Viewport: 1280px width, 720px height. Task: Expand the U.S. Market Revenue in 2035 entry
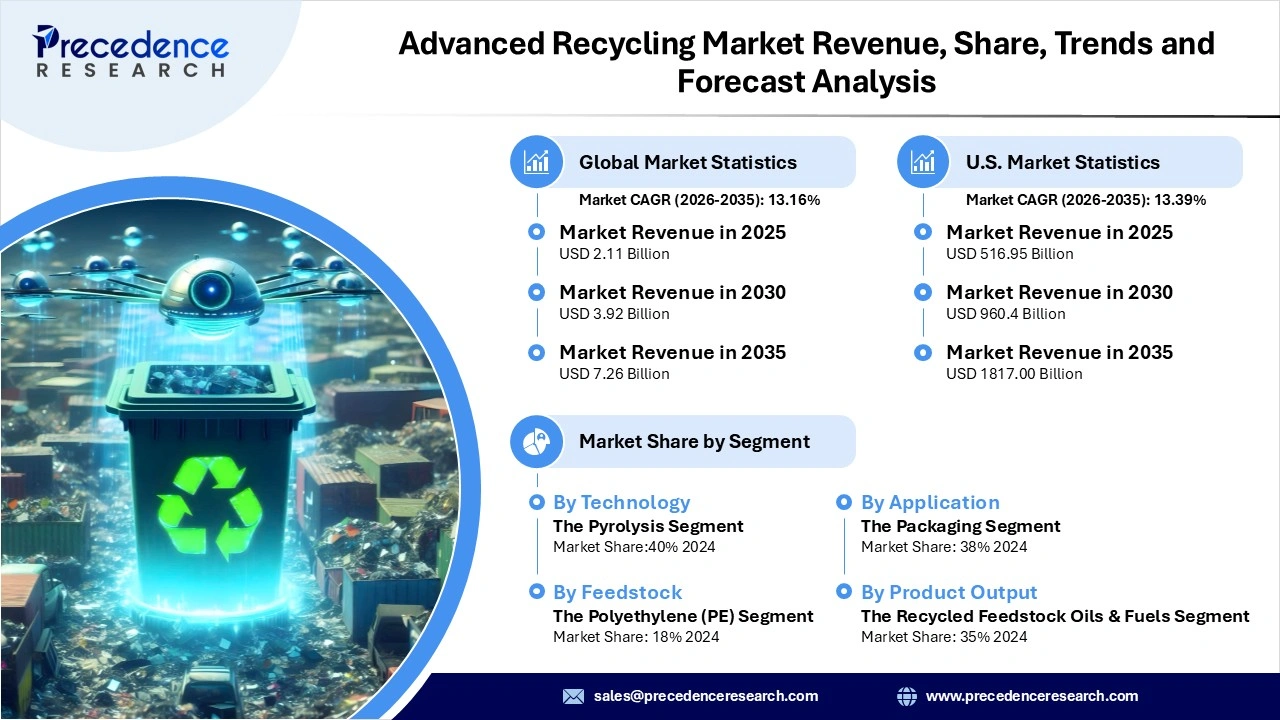[x=1059, y=352]
